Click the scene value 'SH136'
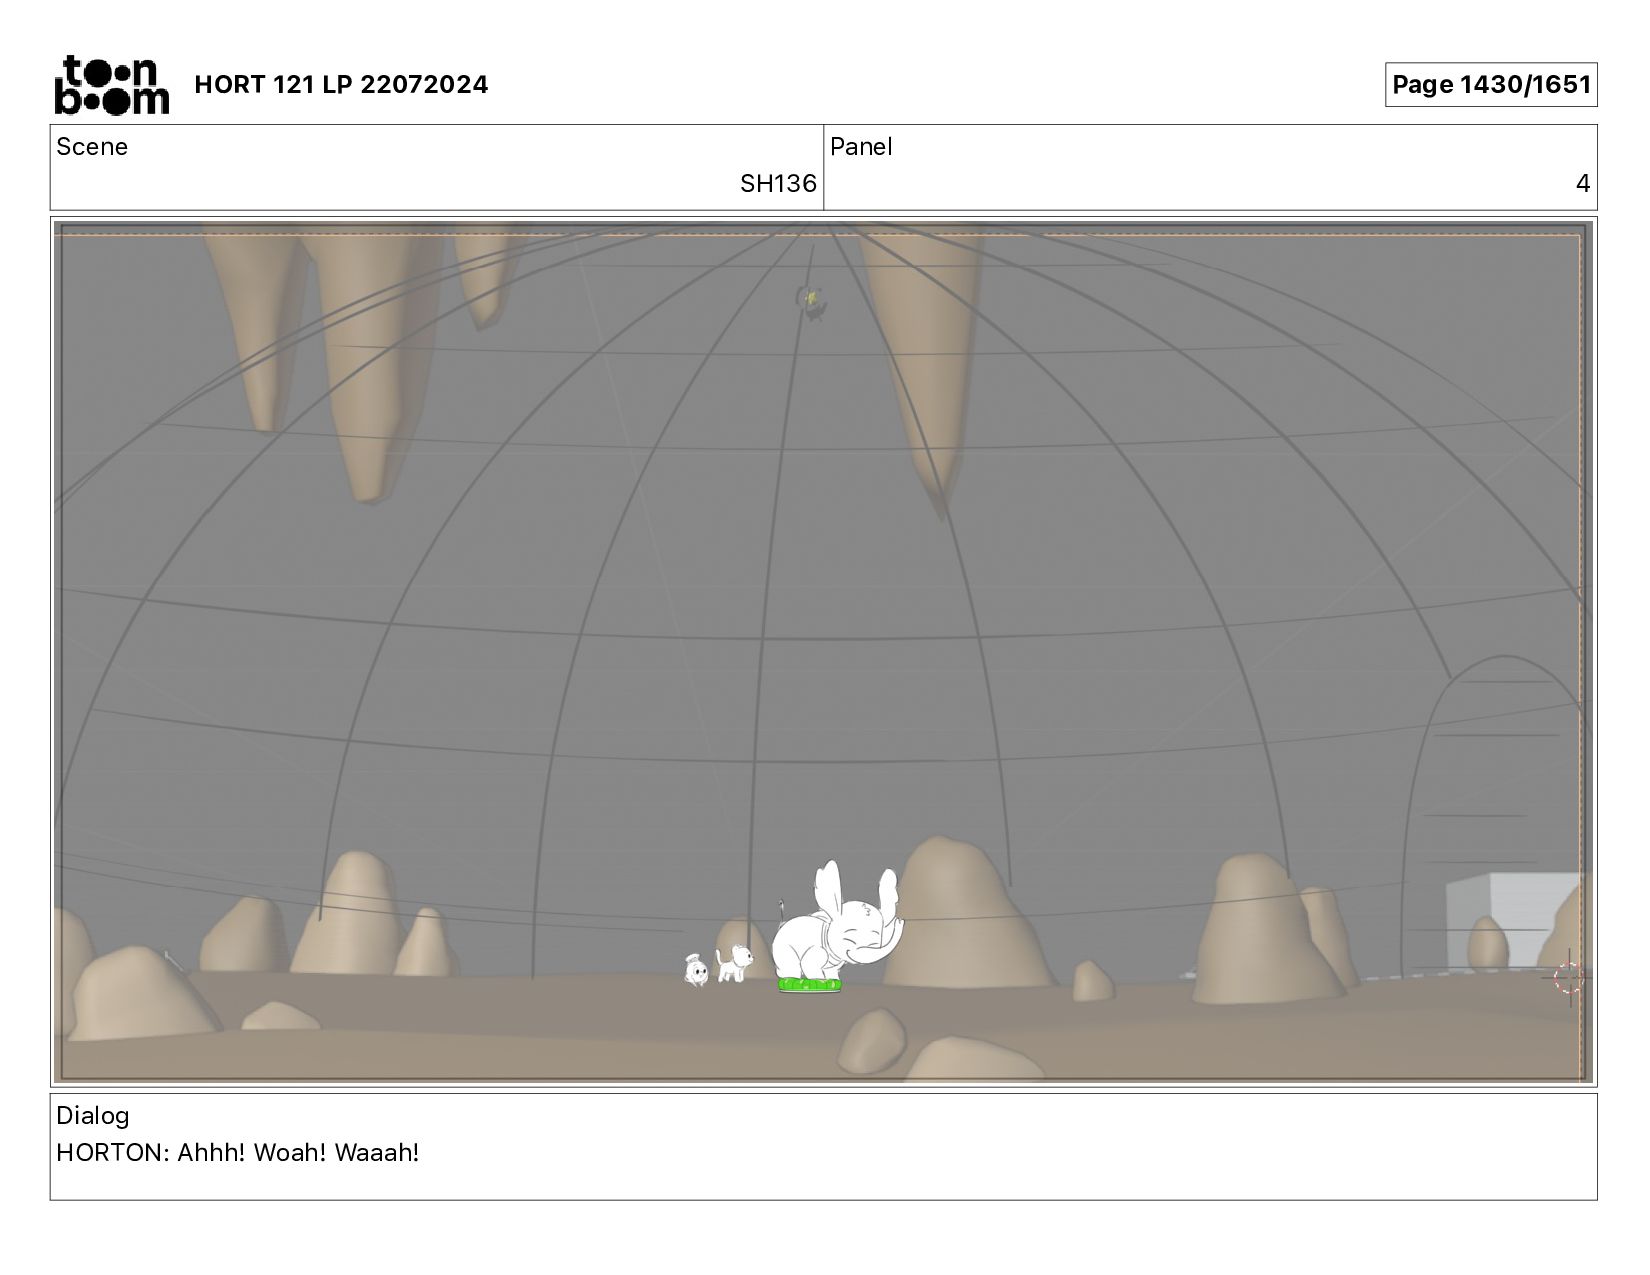Screen dimensions: 1650x1275 coord(778,184)
